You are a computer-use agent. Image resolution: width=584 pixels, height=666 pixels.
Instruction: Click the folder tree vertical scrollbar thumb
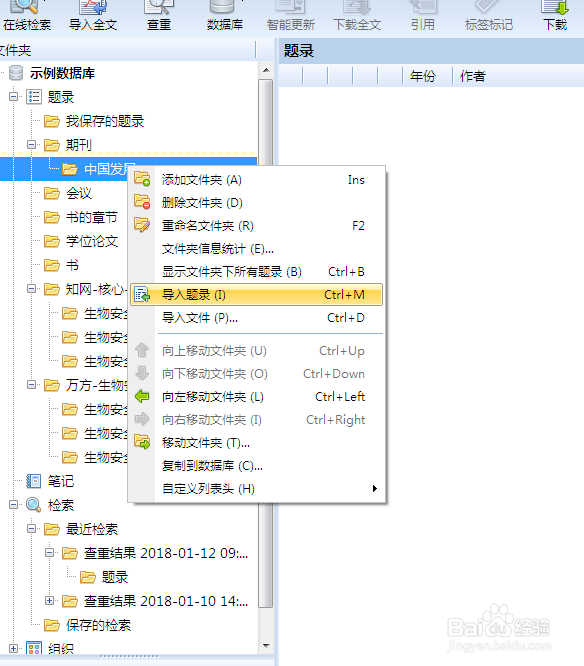pos(266,344)
